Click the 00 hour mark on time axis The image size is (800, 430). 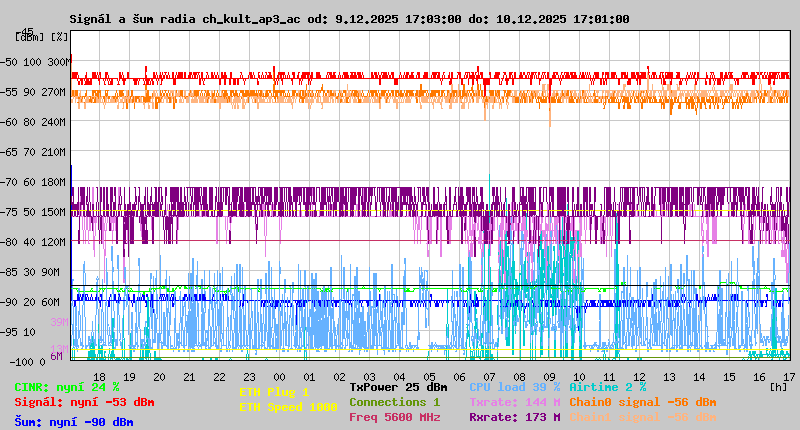[x=279, y=376]
